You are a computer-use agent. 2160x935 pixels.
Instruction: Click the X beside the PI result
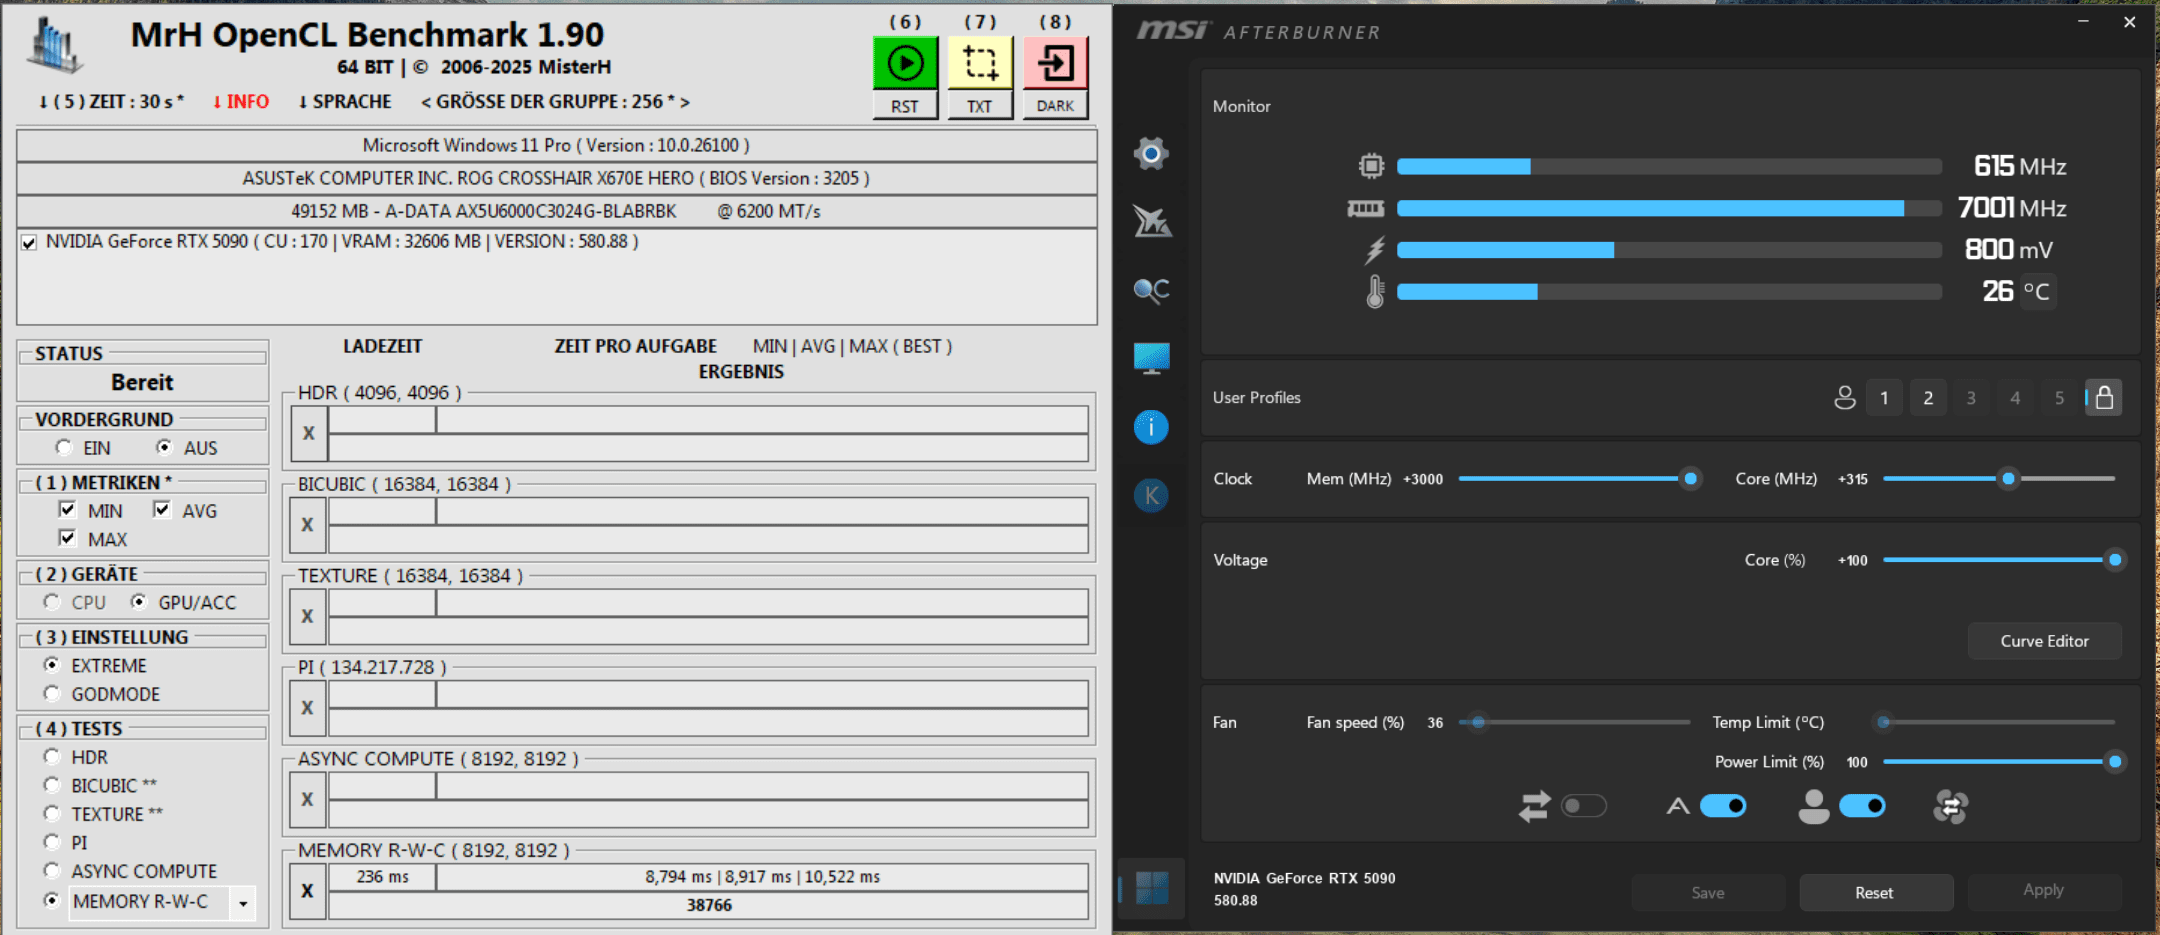click(308, 708)
